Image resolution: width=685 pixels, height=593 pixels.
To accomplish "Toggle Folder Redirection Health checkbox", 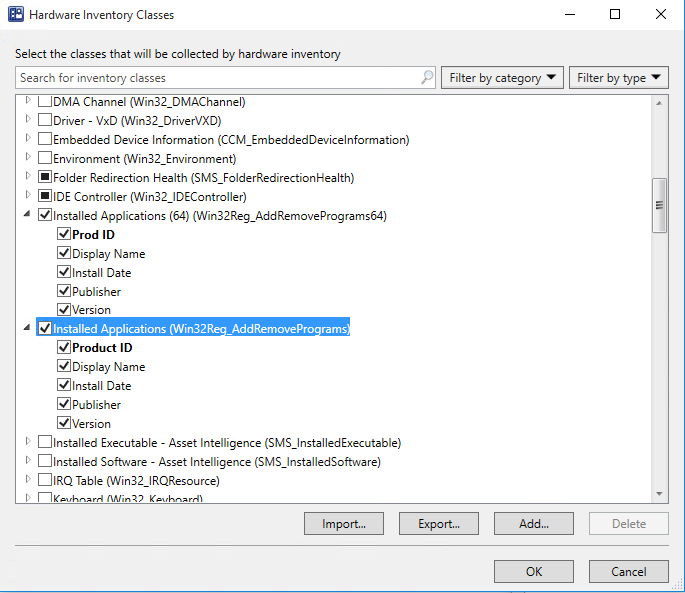I will pyautogui.click(x=45, y=177).
